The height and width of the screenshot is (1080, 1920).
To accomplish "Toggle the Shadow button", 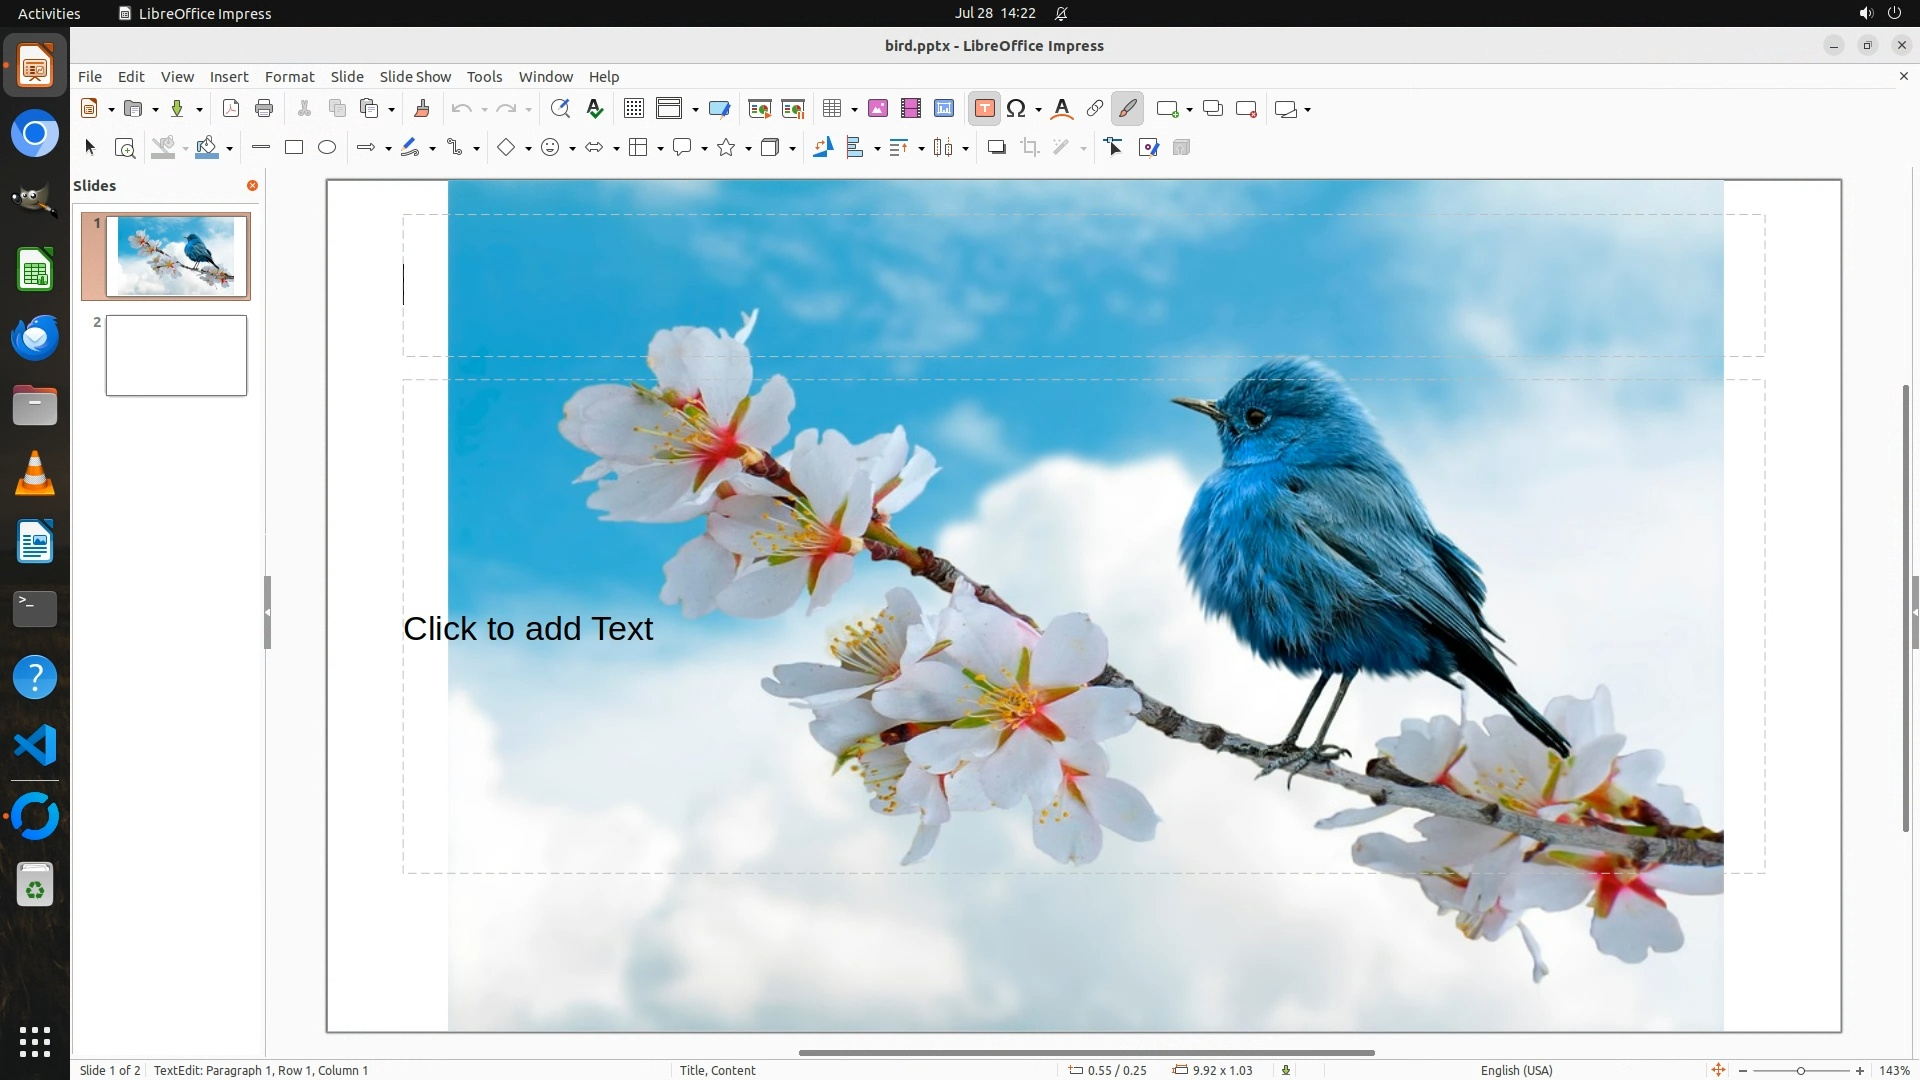I will 996,148.
